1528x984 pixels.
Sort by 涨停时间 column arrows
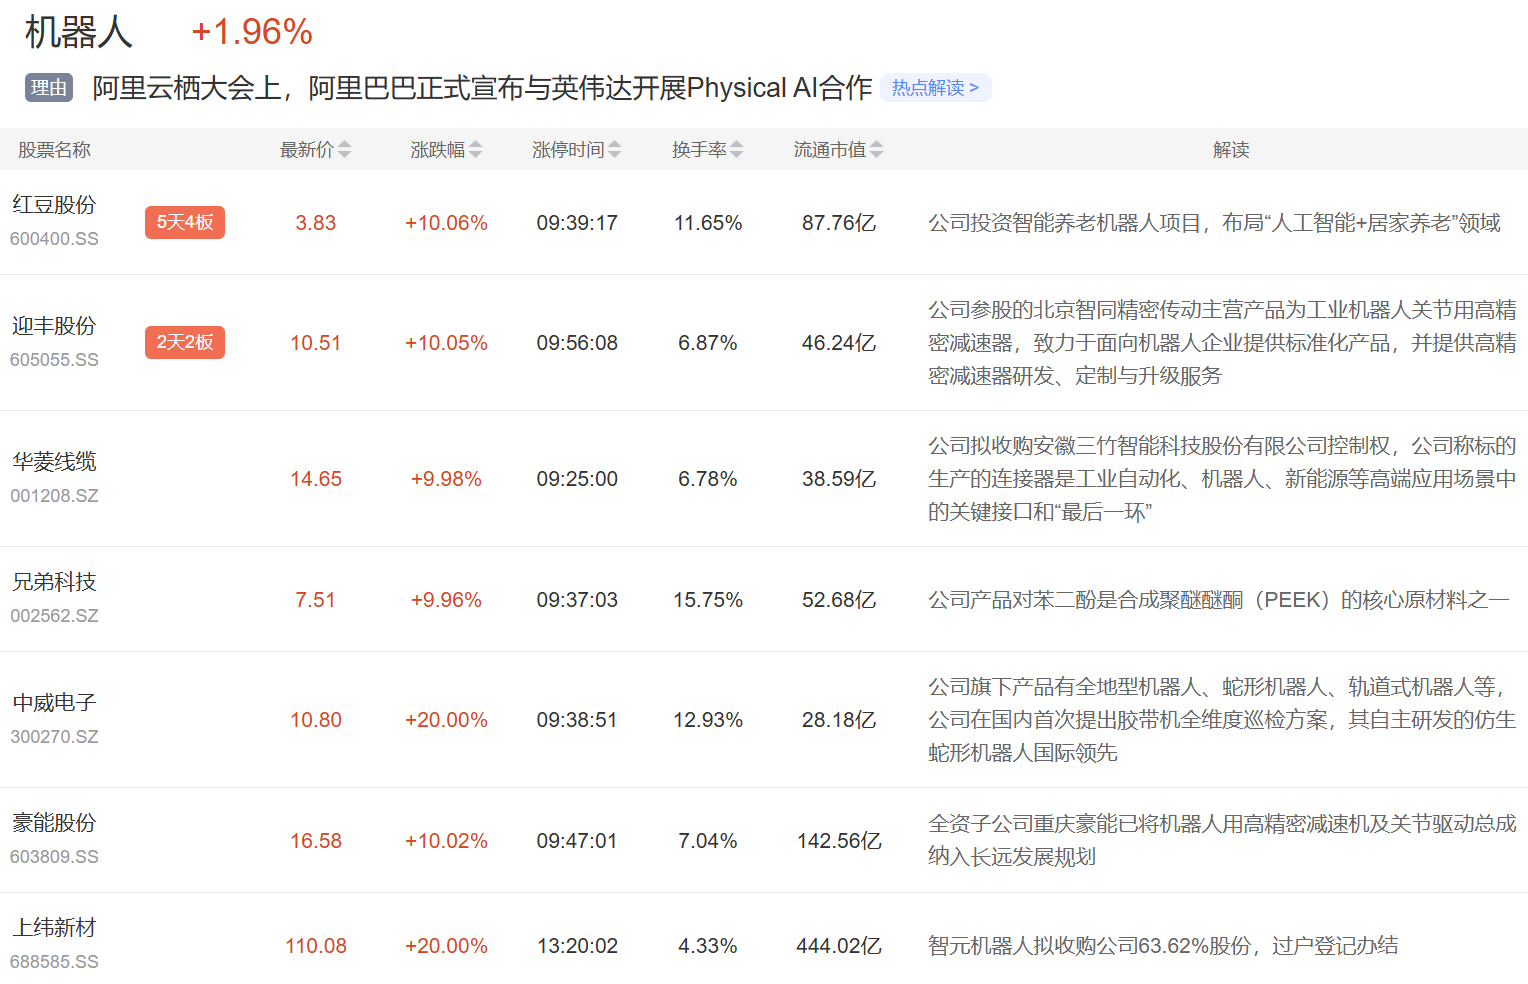click(x=614, y=150)
